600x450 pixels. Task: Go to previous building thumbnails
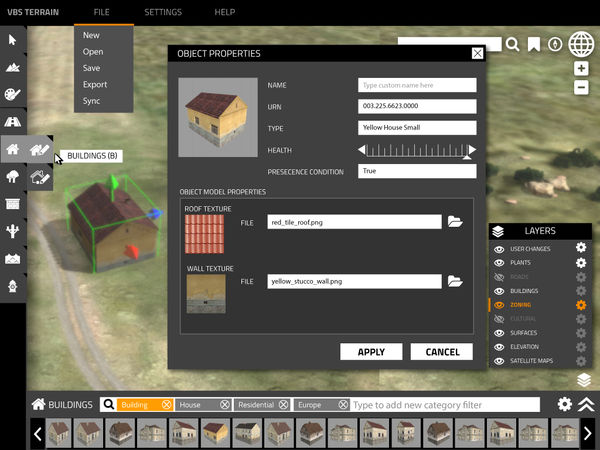click(x=38, y=434)
